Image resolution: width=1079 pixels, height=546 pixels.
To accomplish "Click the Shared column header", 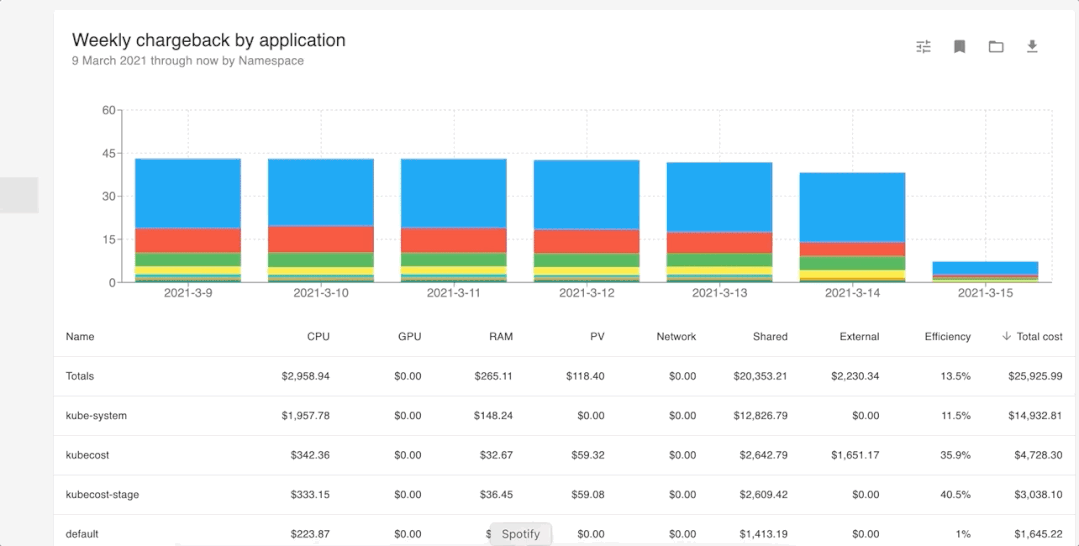I will [769, 337].
